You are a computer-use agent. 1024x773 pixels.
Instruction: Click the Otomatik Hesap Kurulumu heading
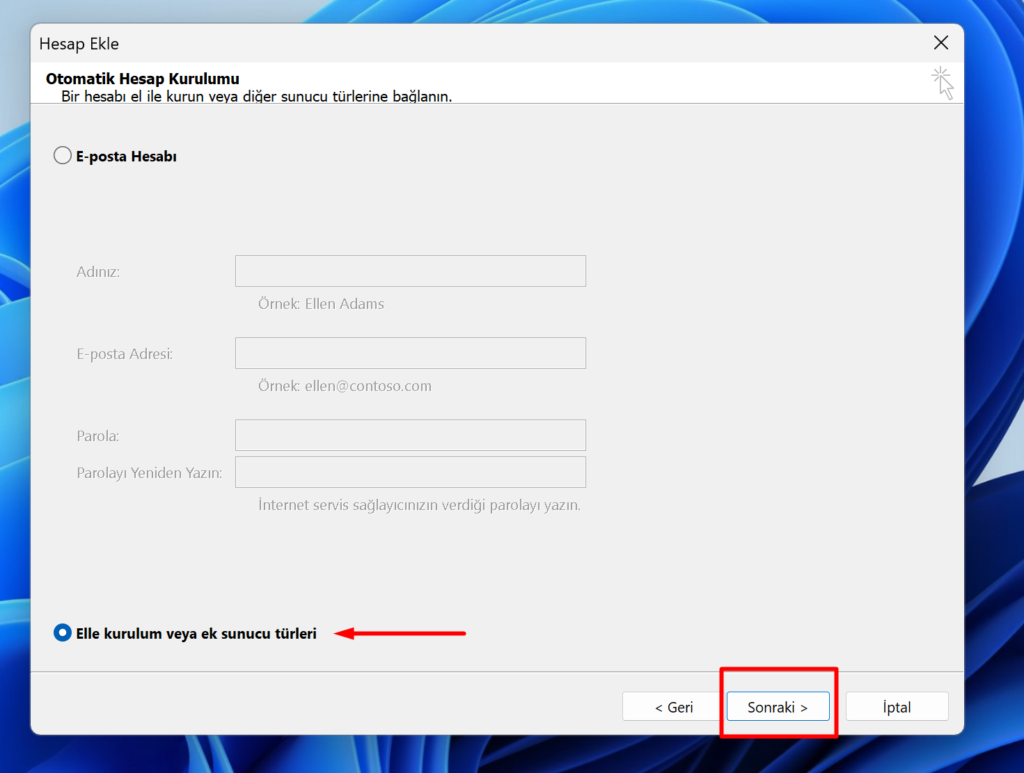point(142,78)
